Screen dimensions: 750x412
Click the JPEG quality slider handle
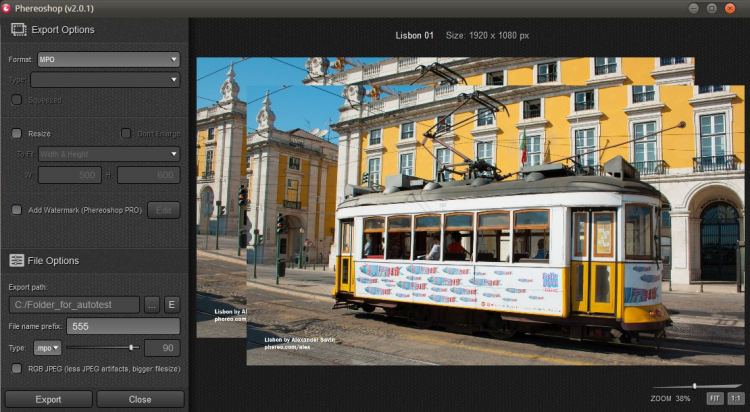click(131, 347)
